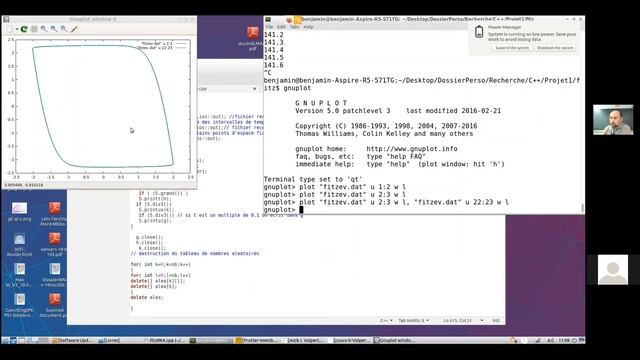This screenshot has height=360, width=640.
Task: Open Gnuplot settings wrench icon
Action: click(74, 29)
